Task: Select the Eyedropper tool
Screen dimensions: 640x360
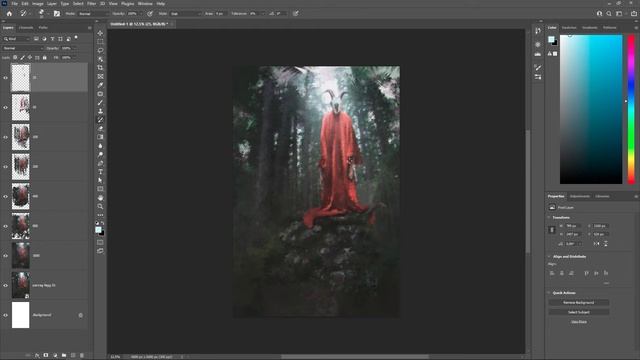Action: [100, 85]
